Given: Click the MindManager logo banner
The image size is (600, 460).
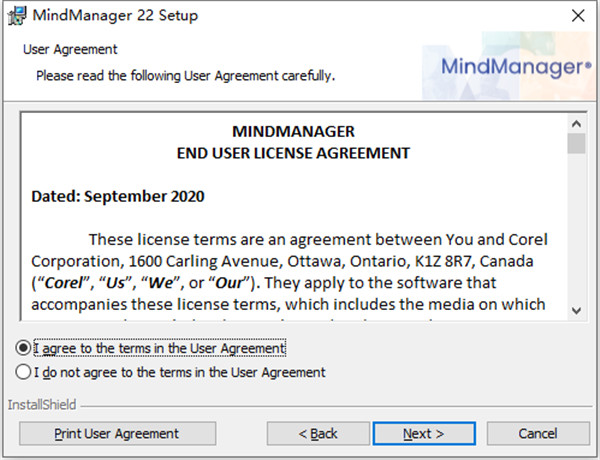Looking at the screenshot, I should pos(509,66).
